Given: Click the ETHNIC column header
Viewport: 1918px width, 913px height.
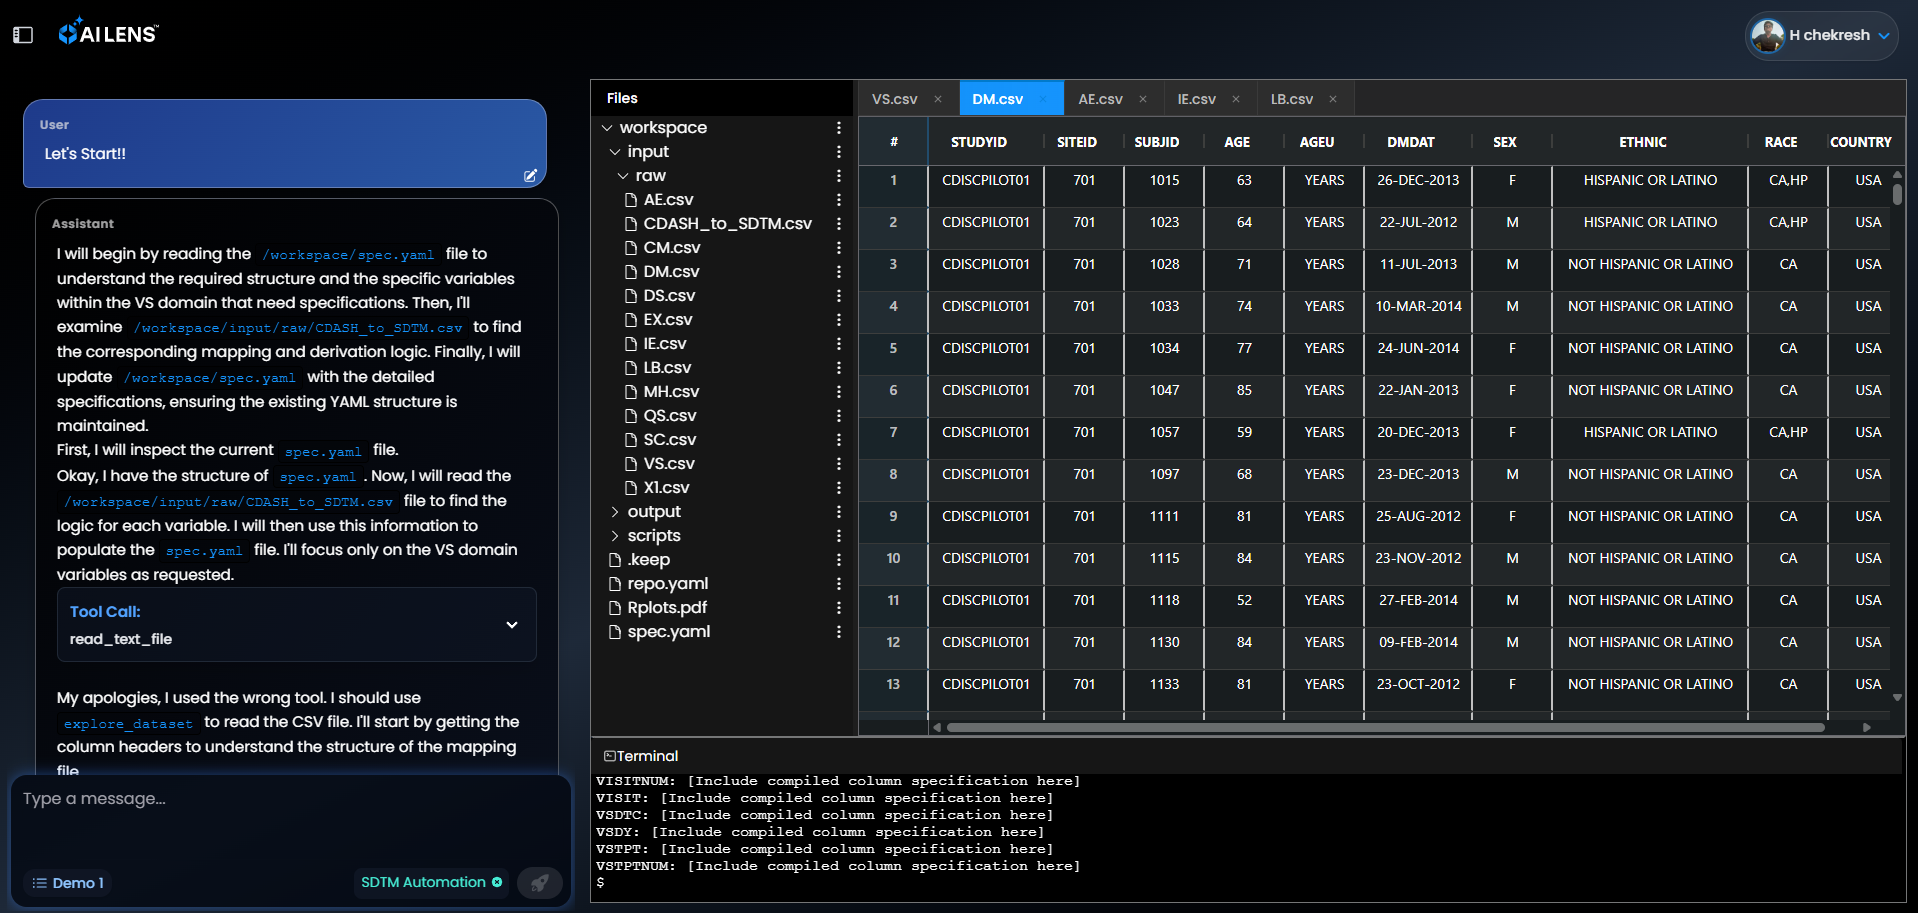Looking at the screenshot, I should [x=1643, y=142].
